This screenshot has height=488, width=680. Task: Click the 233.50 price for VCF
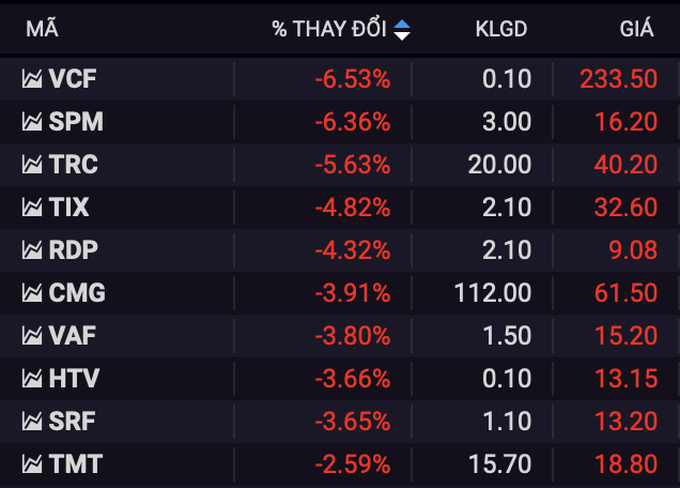coord(619,79)
